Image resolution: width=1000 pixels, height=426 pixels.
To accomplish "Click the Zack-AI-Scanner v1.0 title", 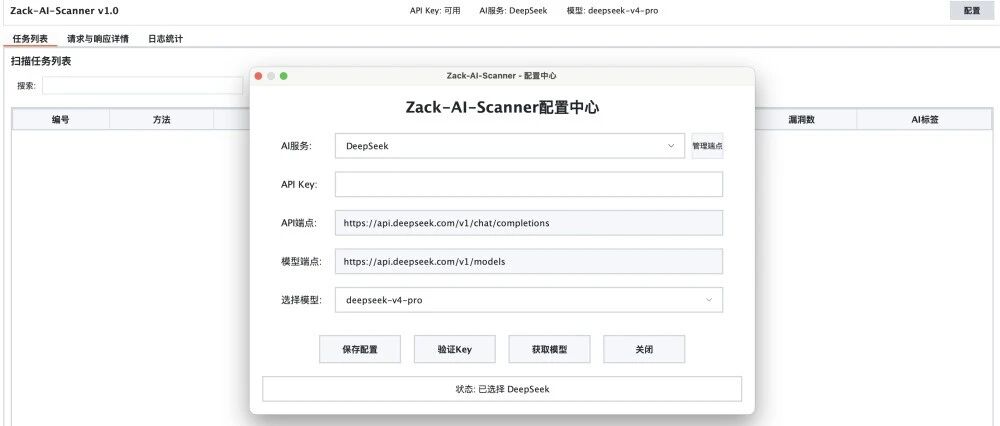I will tap(64, 11).
